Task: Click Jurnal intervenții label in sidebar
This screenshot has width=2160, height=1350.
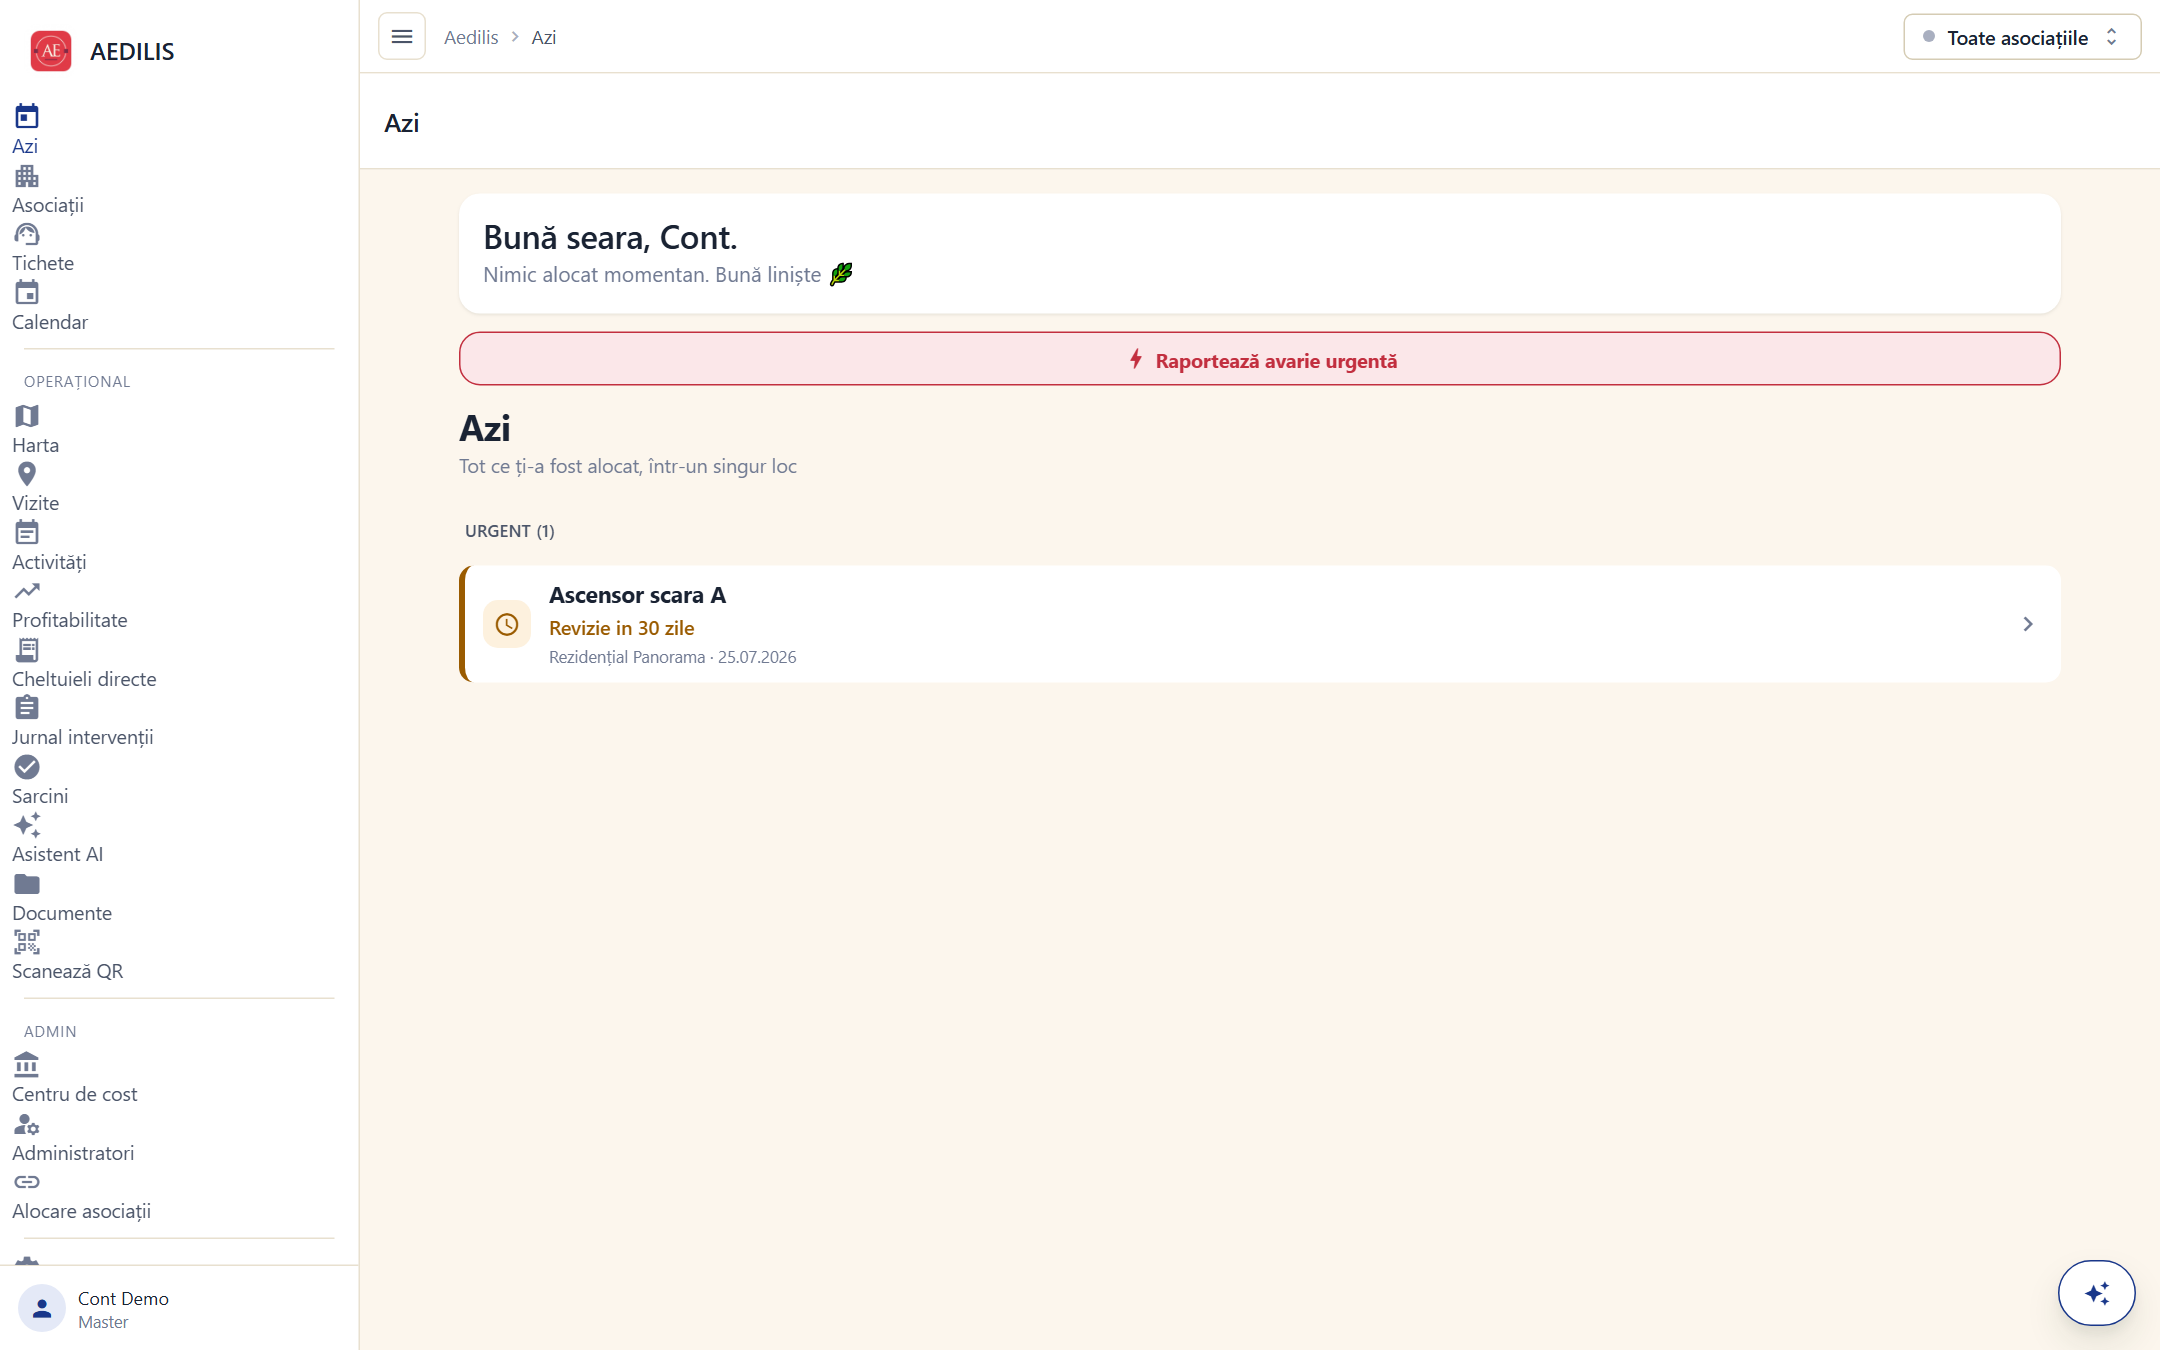Action: [83, 737]
